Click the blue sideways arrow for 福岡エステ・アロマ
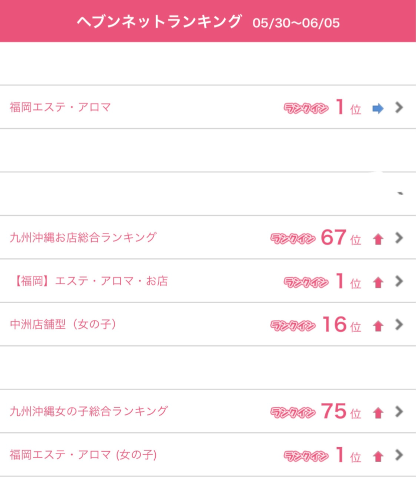 pyautogui.click(x=378, y=108)
